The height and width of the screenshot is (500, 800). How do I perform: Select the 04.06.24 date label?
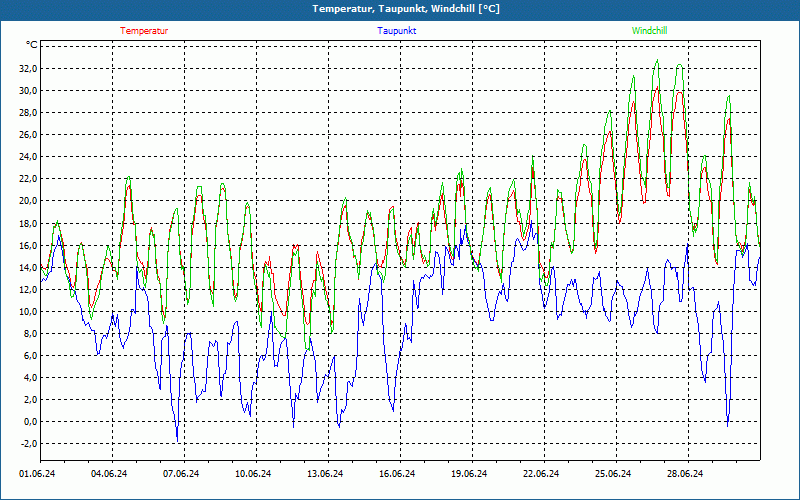pos(109,474)
